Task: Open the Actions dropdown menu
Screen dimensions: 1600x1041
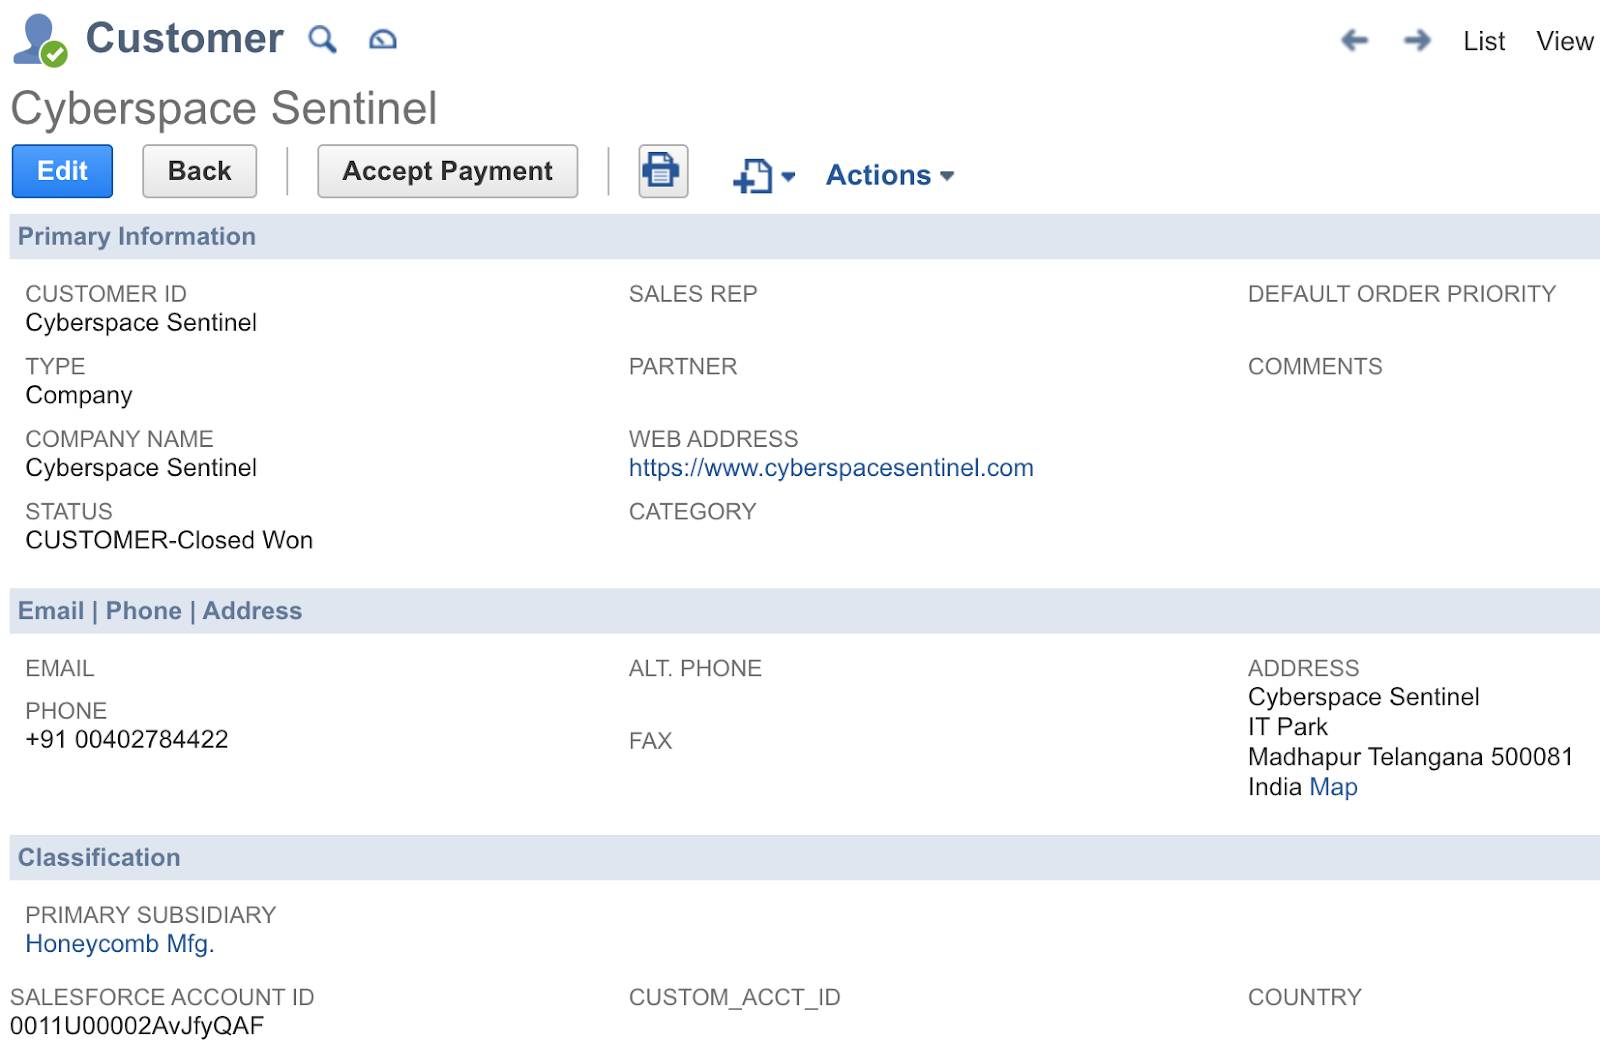Action: click(x=890, y=175)
